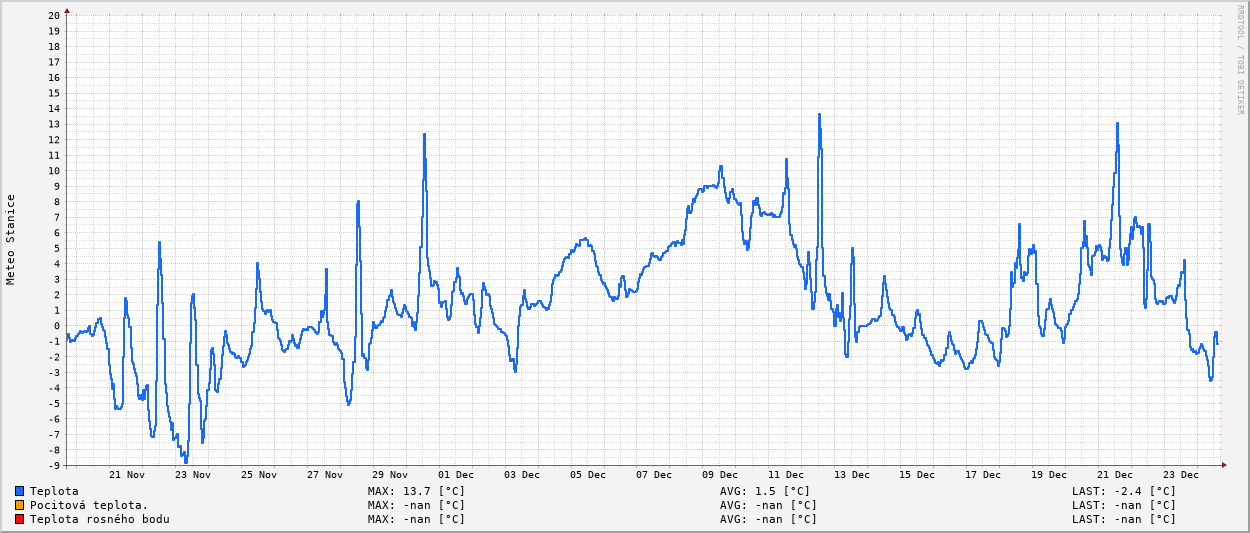Click the MAX: 13.7 [°C] value
1250x533 pixels.
click(x=416, y=491)
